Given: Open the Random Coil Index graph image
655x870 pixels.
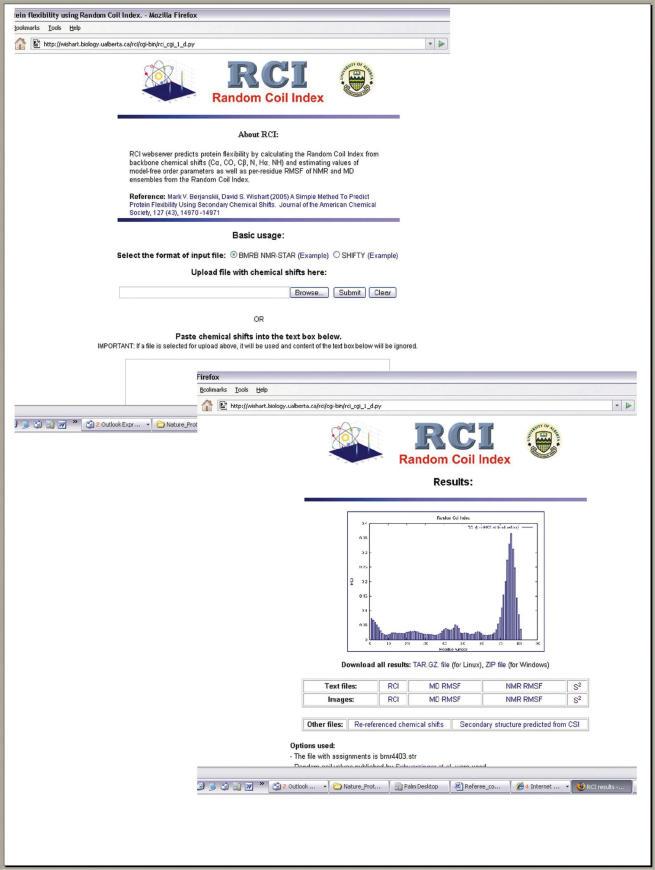Looking at the screenshot, I should [442, 580].
